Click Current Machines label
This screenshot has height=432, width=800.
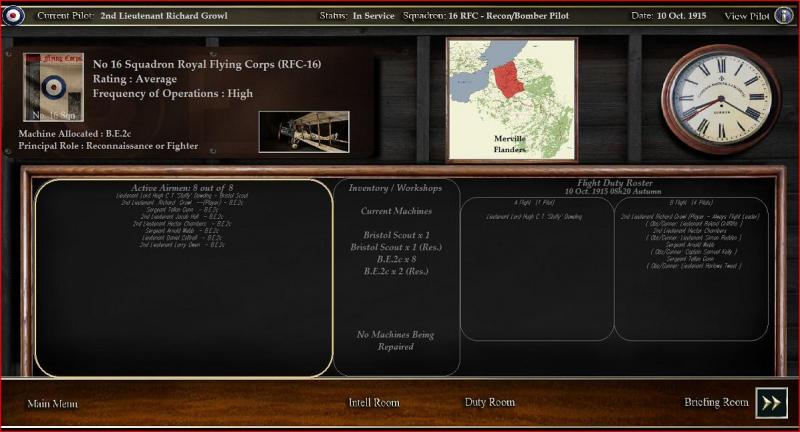point(396,211)
